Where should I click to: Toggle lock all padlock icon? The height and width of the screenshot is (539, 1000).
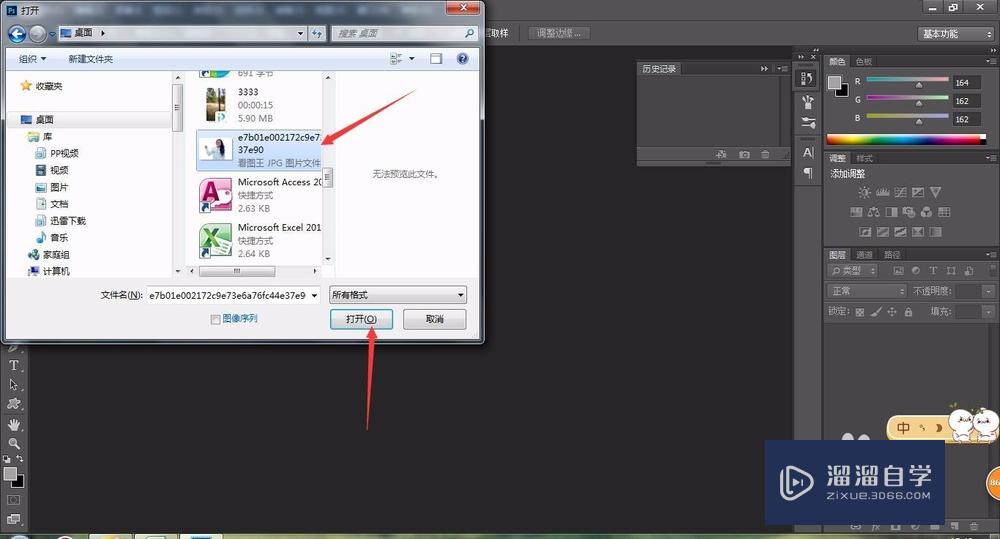pyautogui.click(x=908, y=311)
